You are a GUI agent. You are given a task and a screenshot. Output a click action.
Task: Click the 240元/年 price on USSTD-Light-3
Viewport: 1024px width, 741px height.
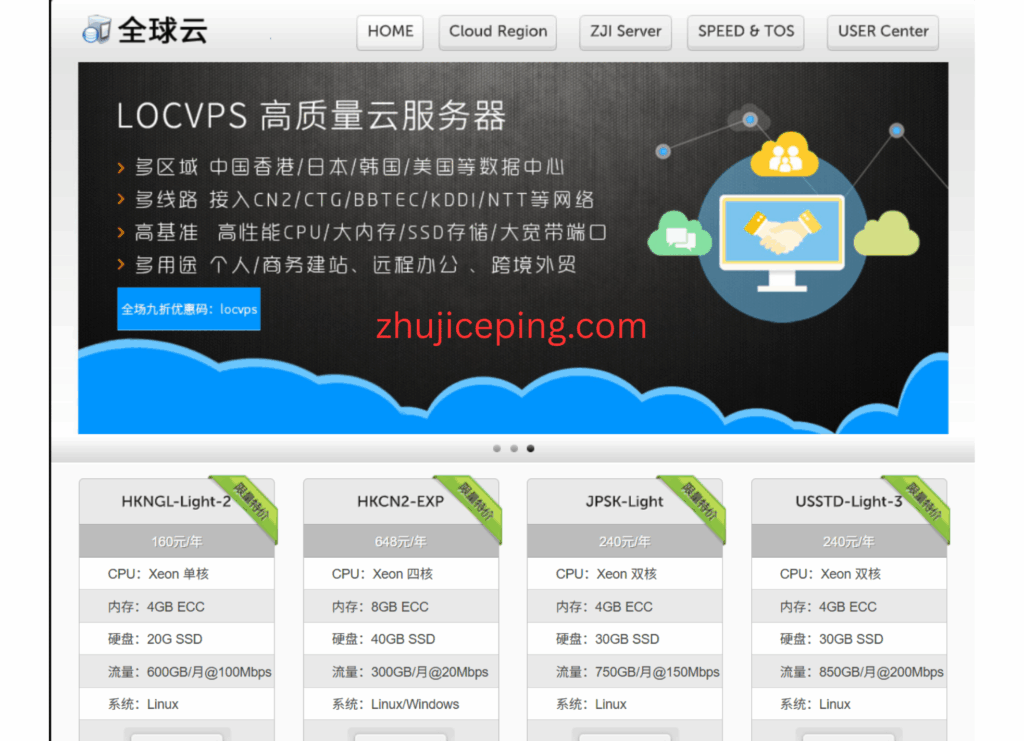click(848, 541)
